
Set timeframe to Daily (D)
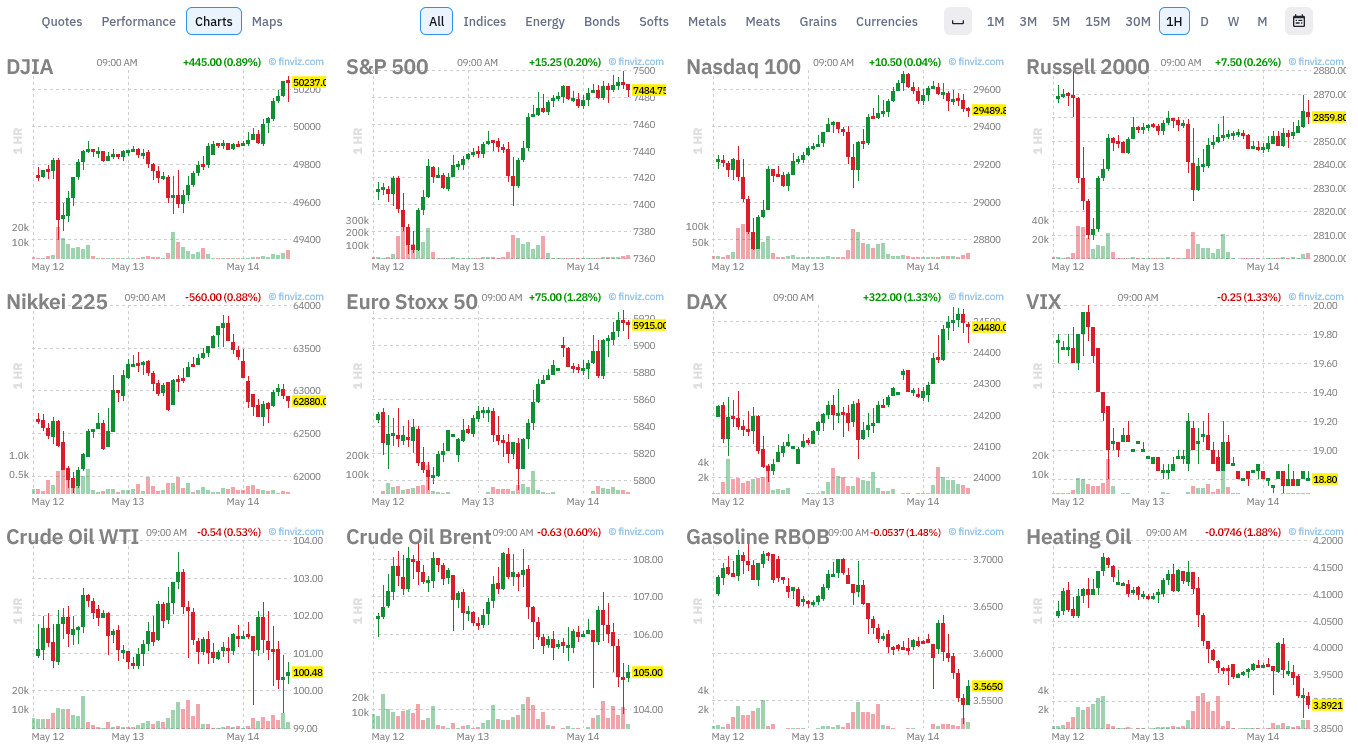1204,21
